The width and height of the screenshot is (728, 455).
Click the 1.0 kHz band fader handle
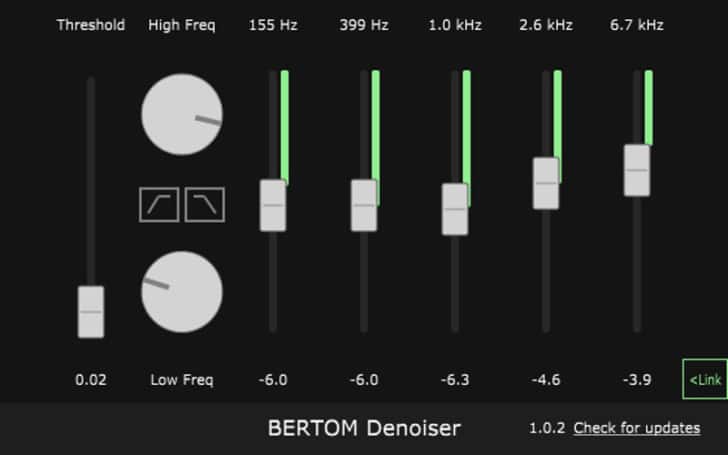(455, 209)
